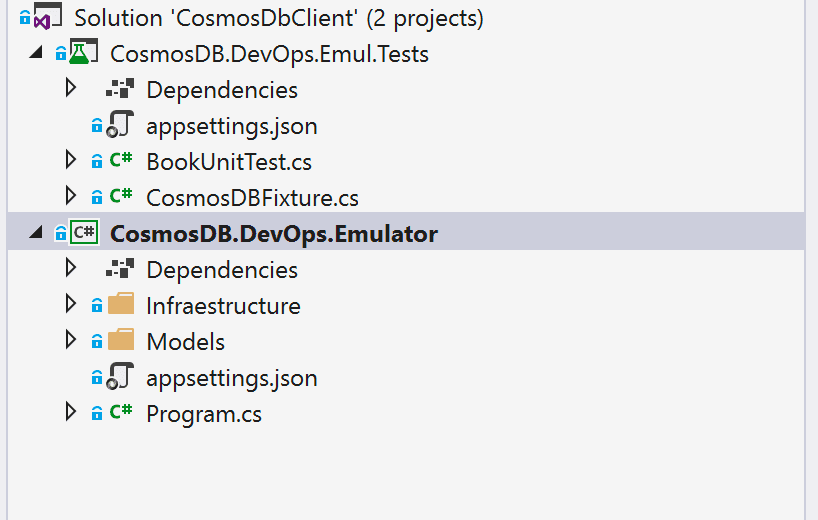Select appsettings.json in the Emulator project
The width and height of the screenshot is (818, 520).
coord(232,378)
